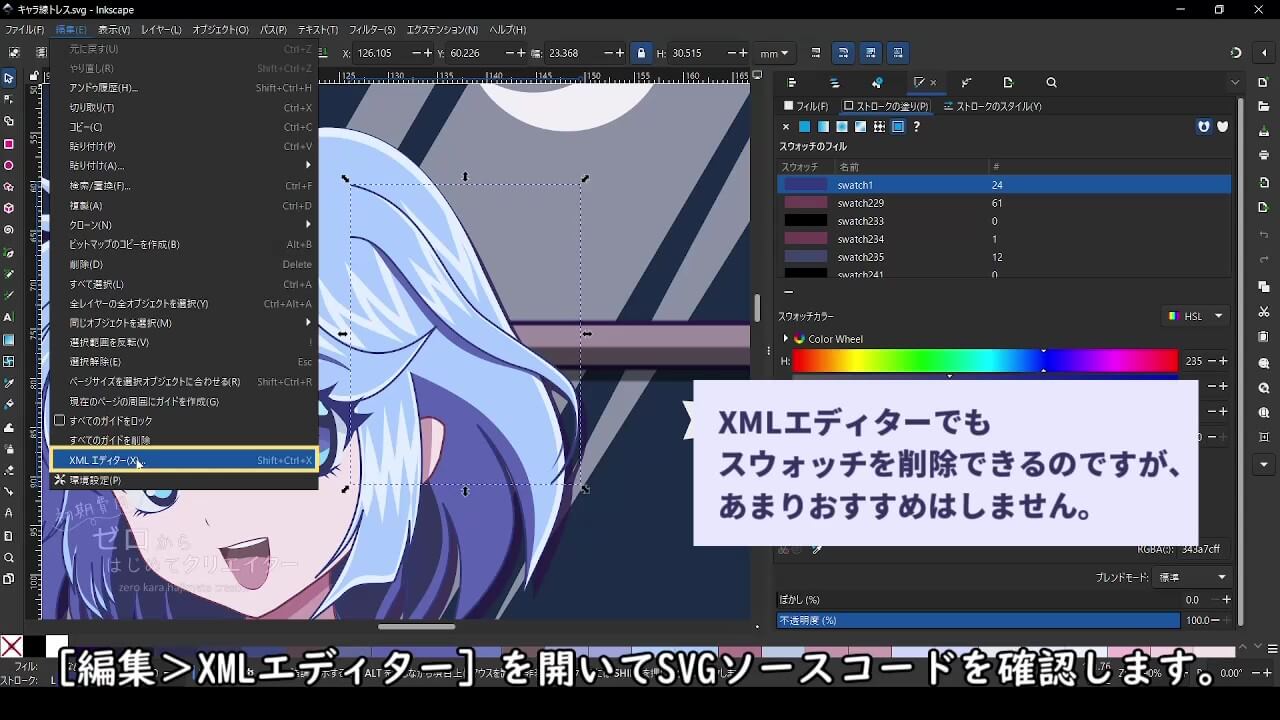Open Layers and Objects dock tab
Image resolution: width=1280 pixels, height=720 pixels.
[x=835, y=83]
